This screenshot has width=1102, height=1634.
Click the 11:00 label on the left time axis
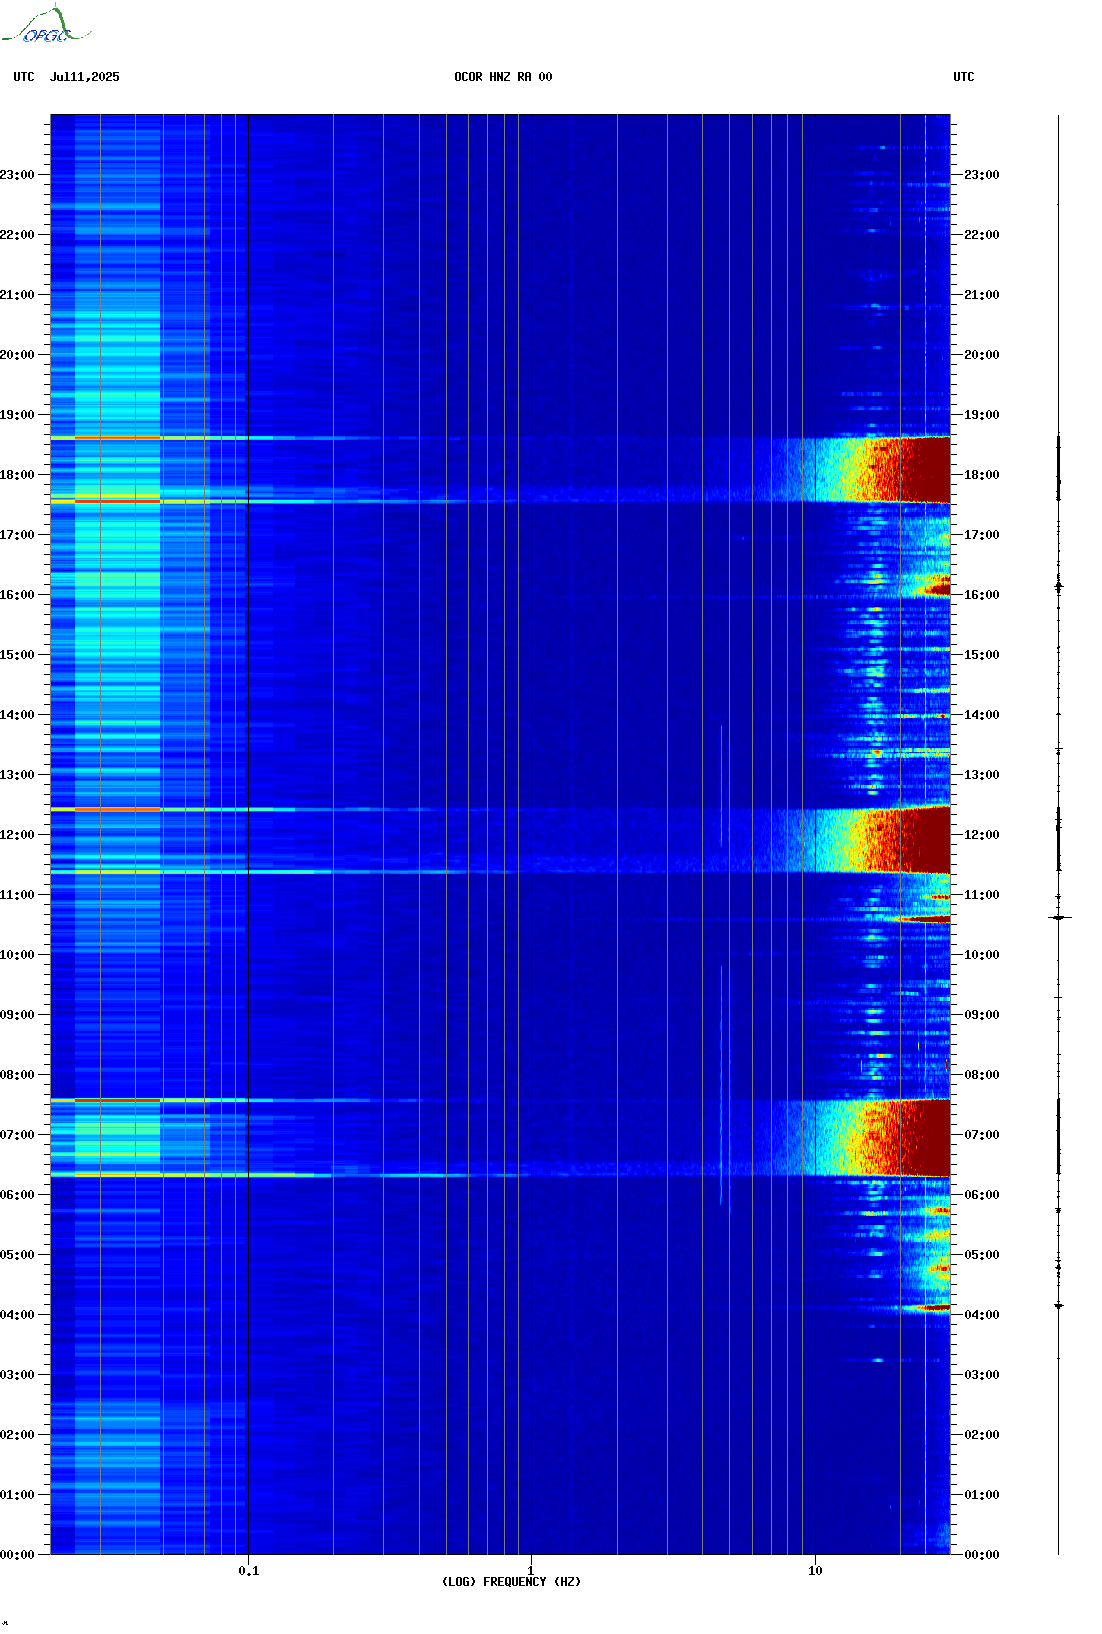coord(17,895)
